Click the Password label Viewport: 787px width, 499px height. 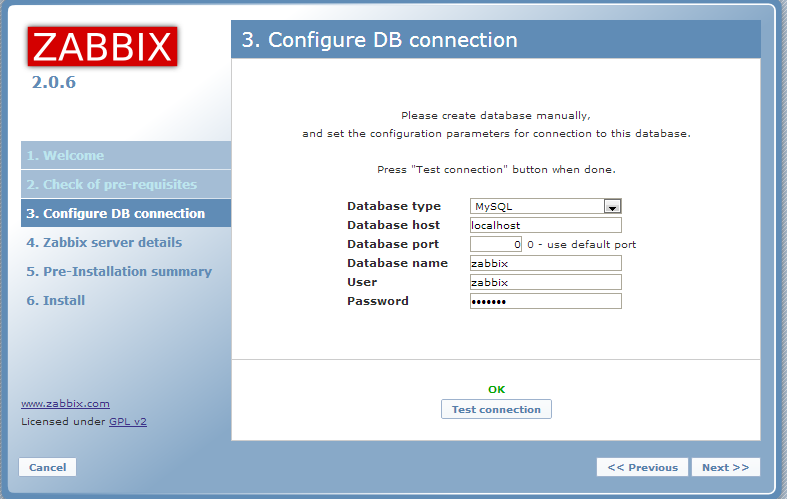[378, 301]
